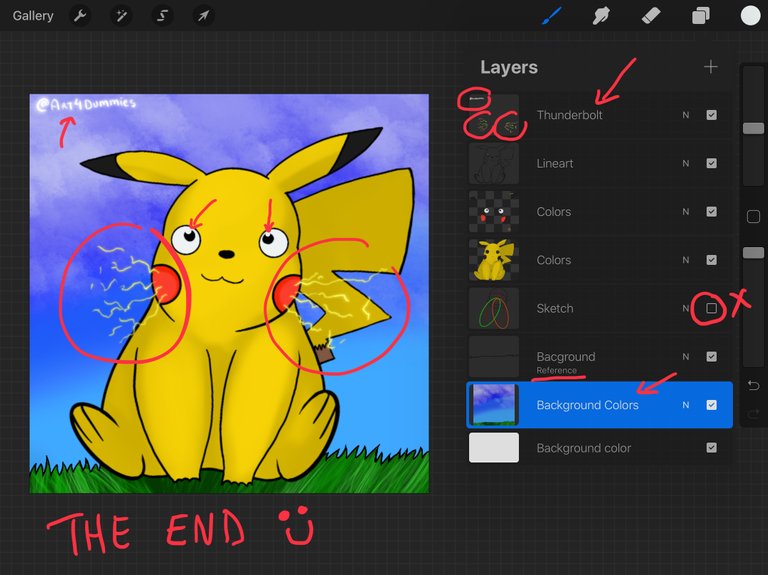Select the Background color row label
The height and width of the screenshot is (575, 768).
coord(583,448)
